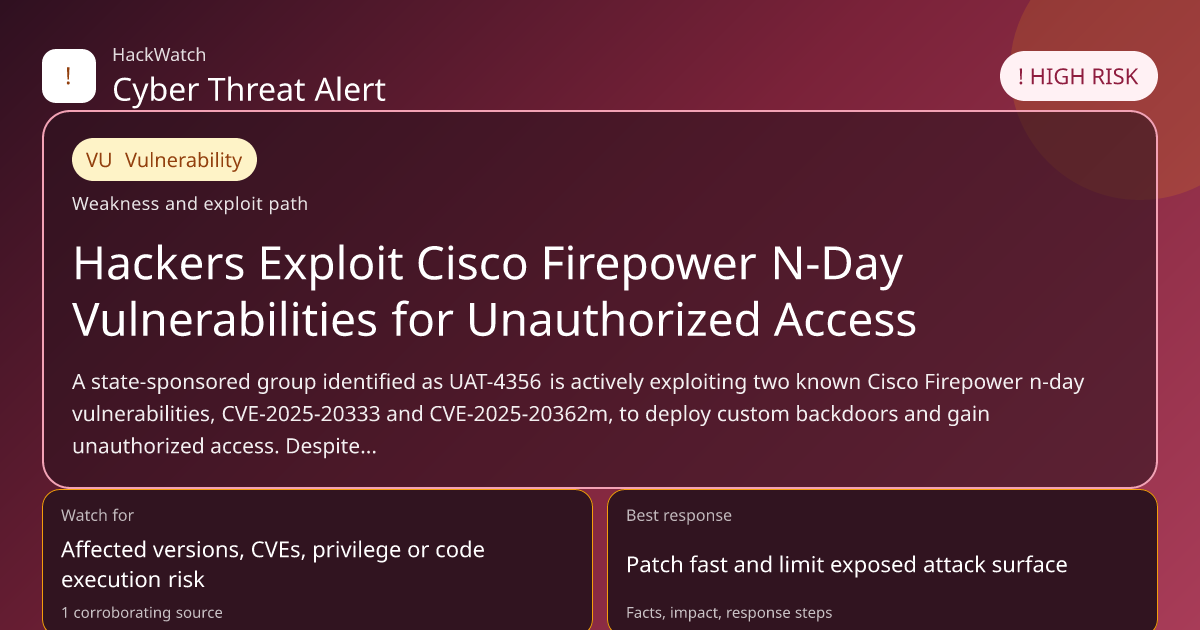Click "Facts, impact, response steps" text
The height and width of the screenshot is (630, 1200).
click(729, 612)
